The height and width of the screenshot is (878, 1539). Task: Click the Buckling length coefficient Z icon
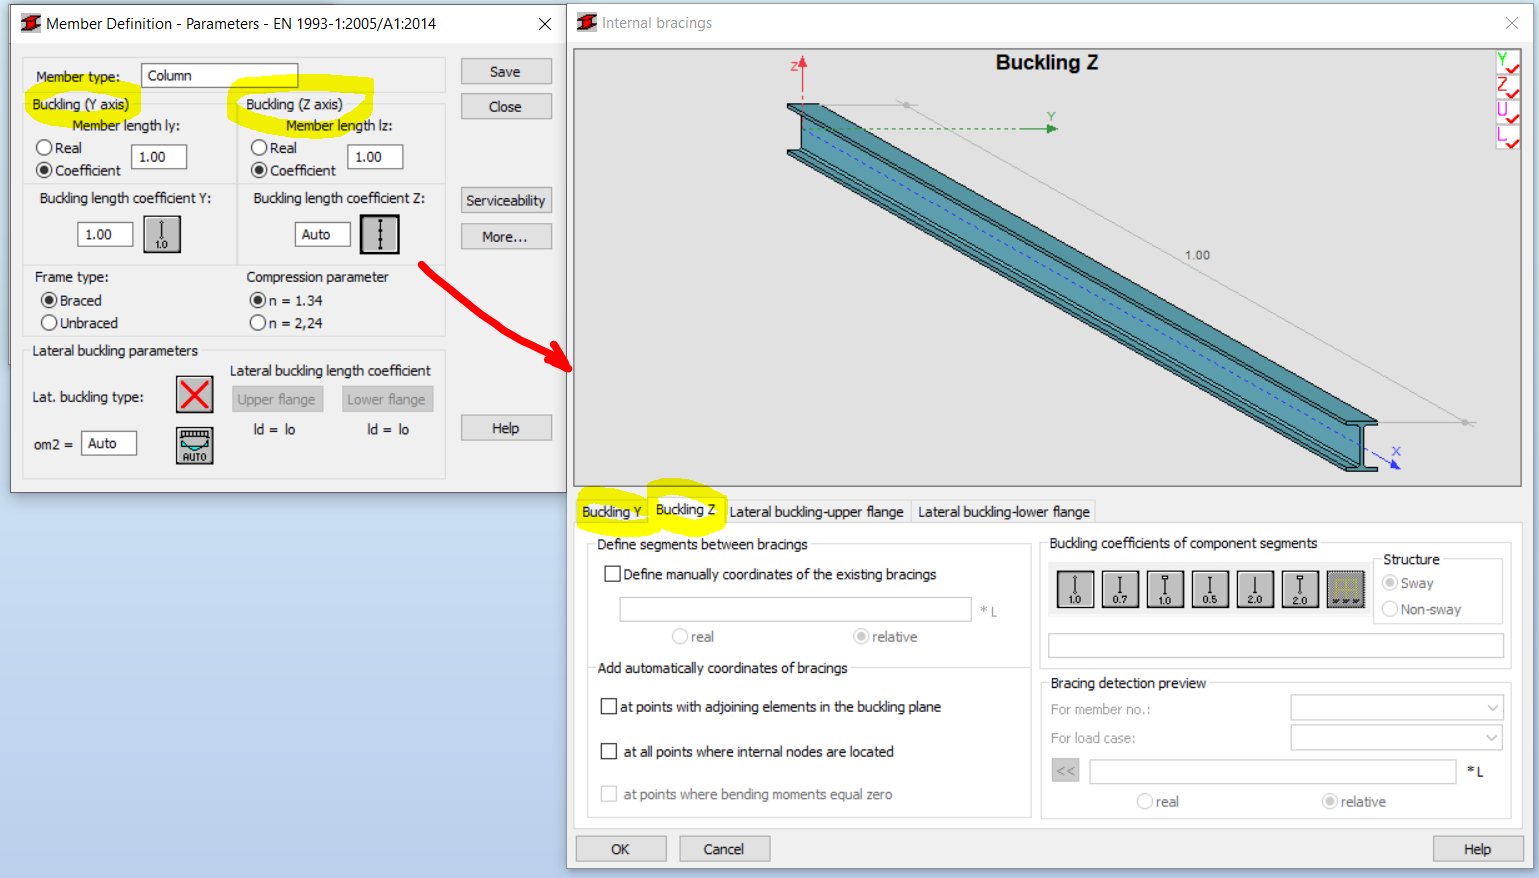(x=379, y=233)
